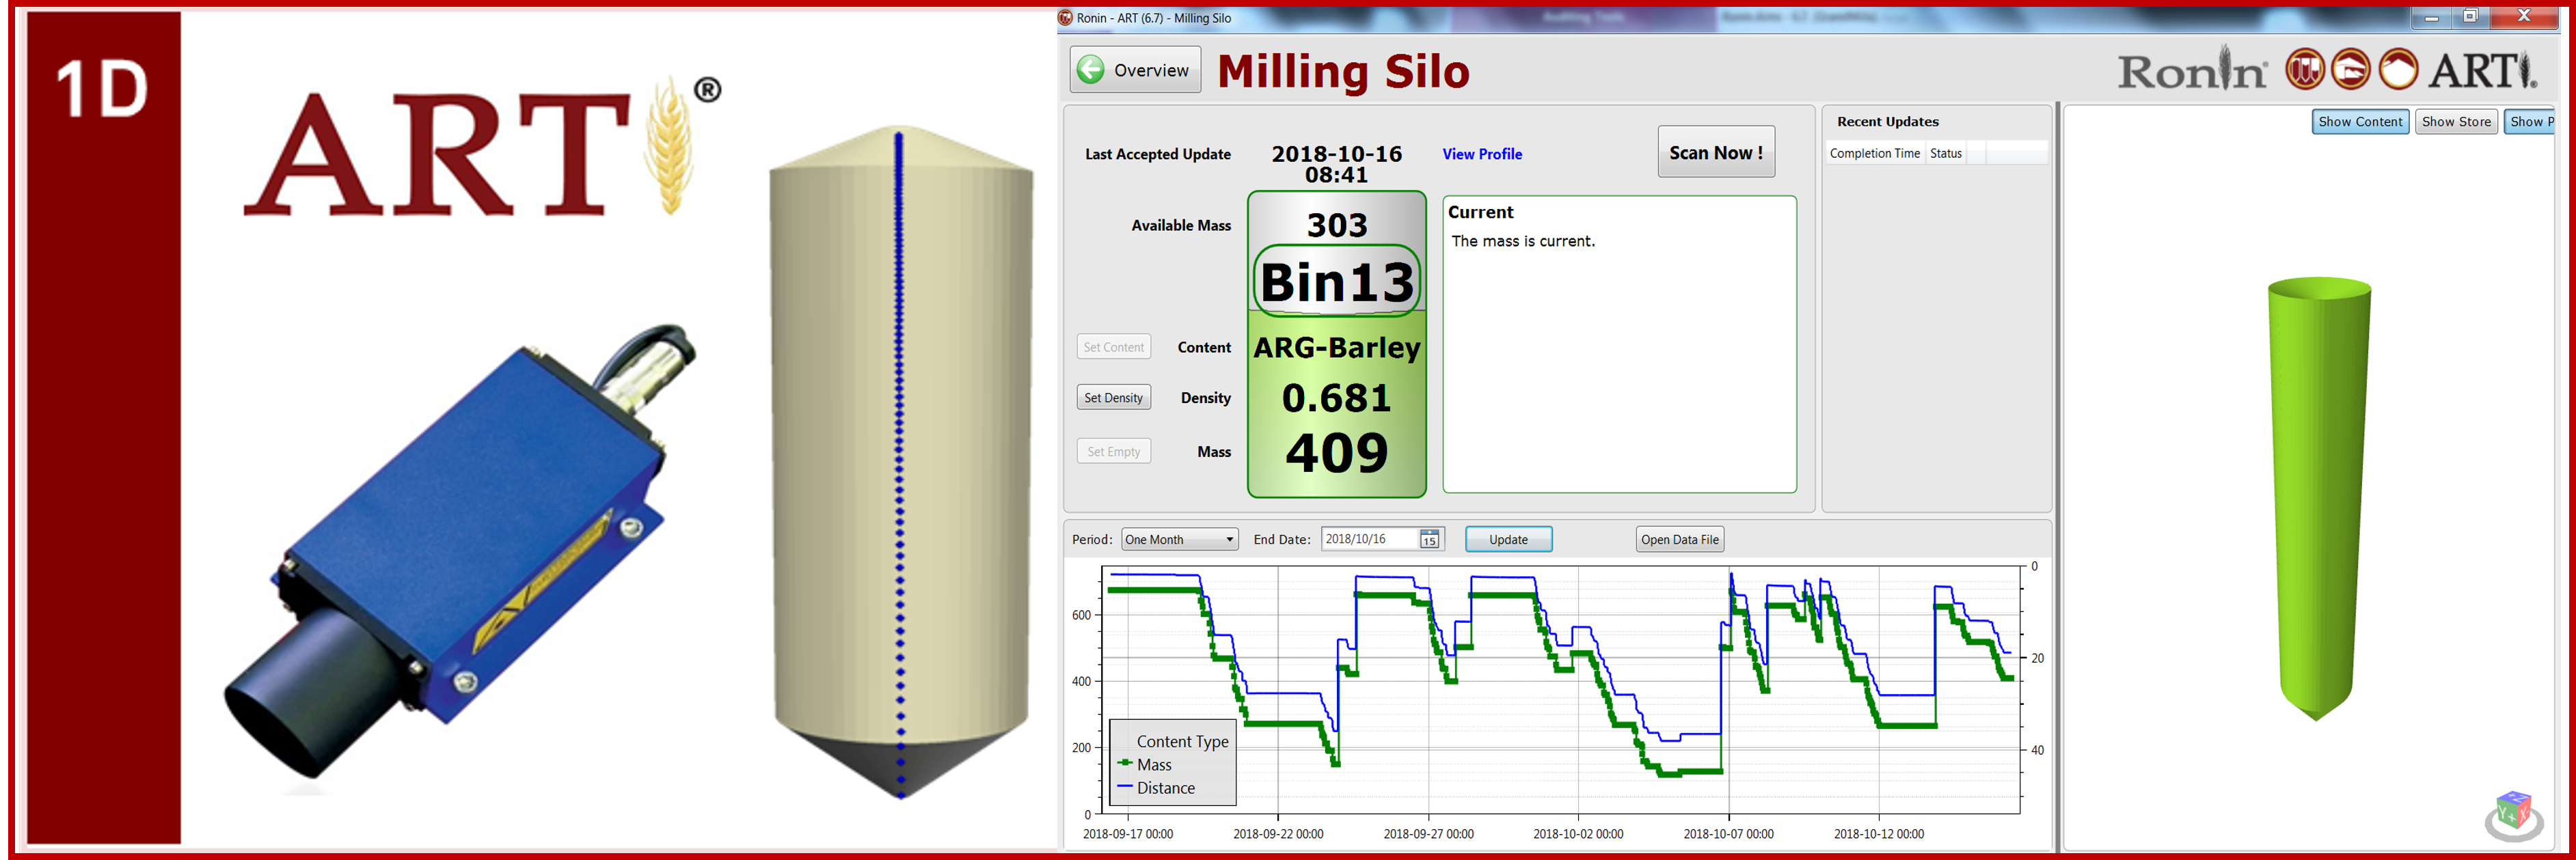Click the Set Content button

pos(1113,347)
